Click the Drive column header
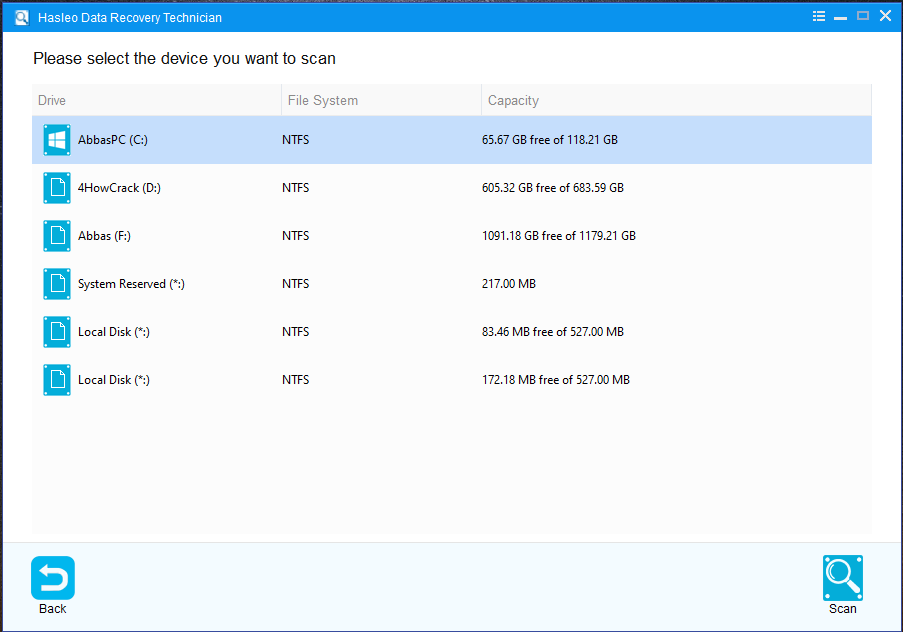Image resolution: width=903 pixels, height=632 pixels. click(157, 100)
